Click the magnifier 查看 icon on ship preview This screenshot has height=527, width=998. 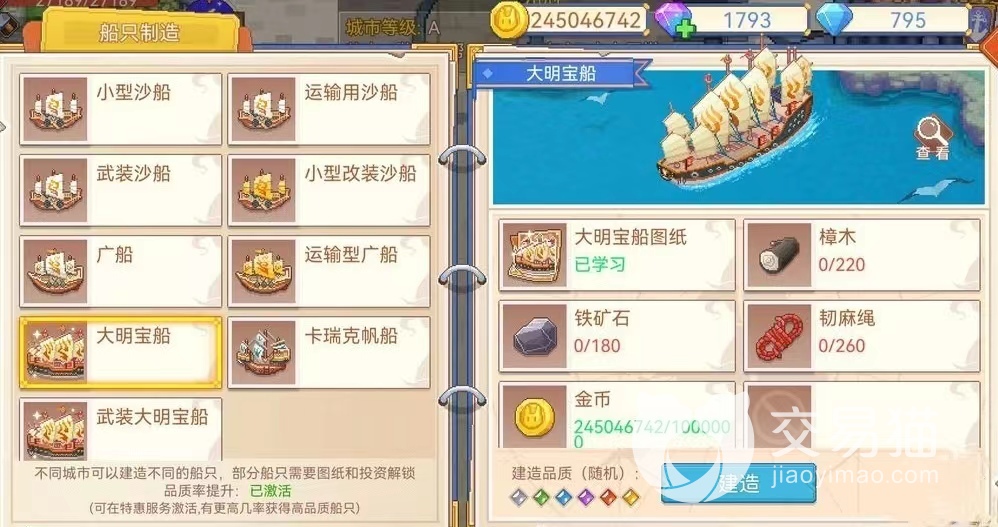pos(932,137)
